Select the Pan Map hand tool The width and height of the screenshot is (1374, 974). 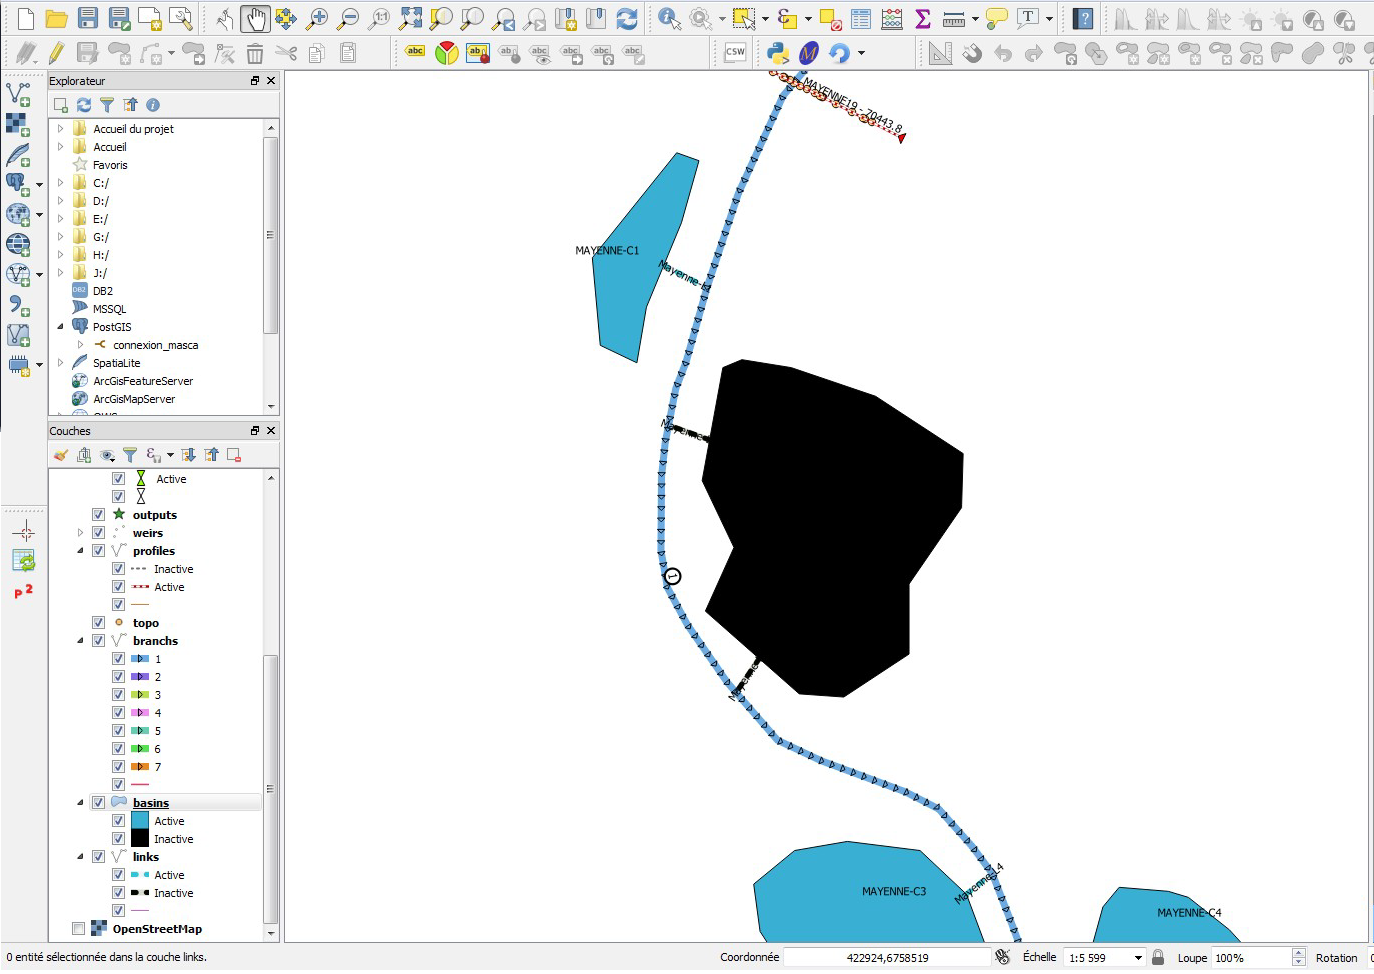coord(256,18)
